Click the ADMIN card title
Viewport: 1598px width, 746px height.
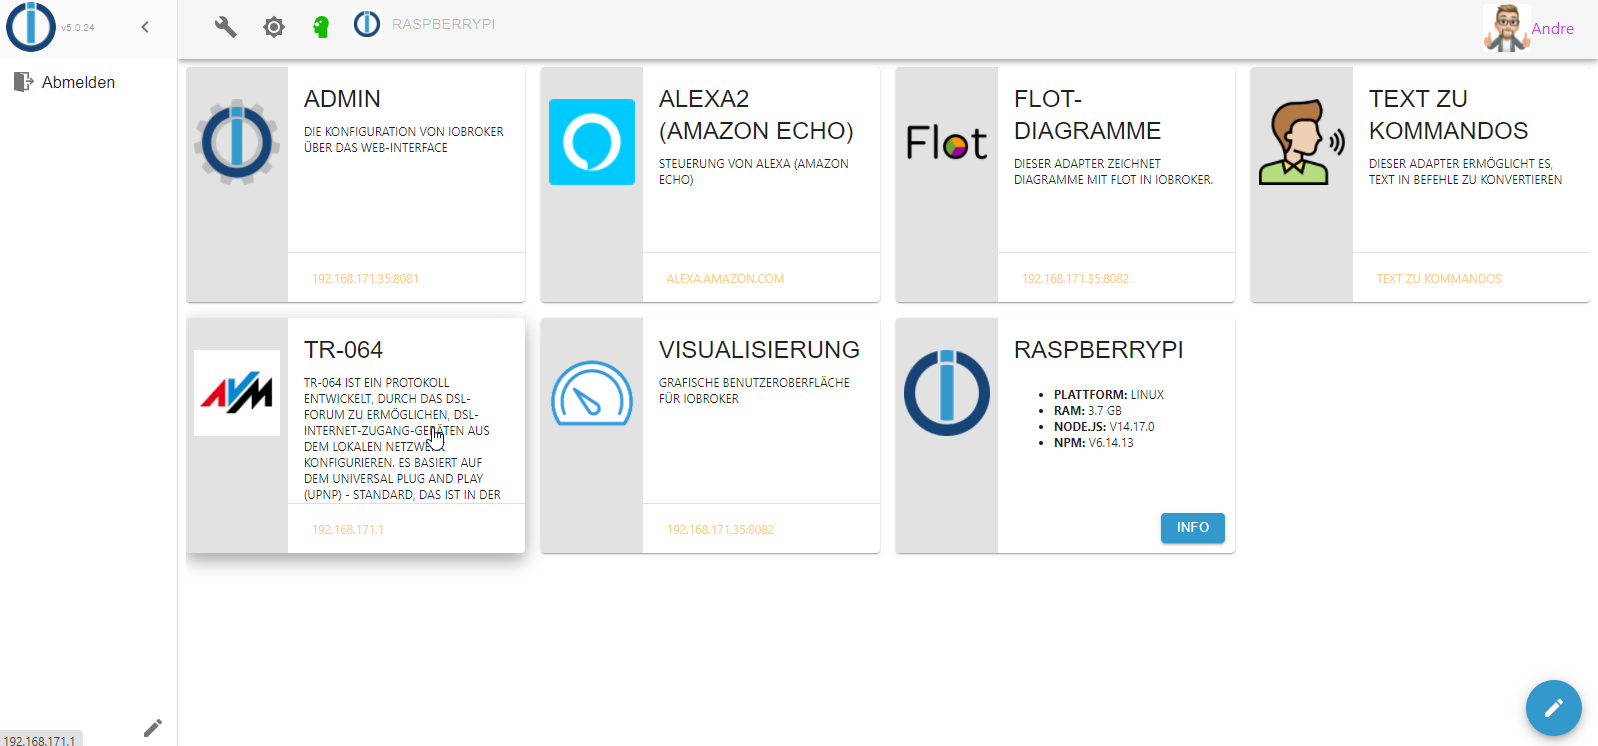[x=342, y=99]
